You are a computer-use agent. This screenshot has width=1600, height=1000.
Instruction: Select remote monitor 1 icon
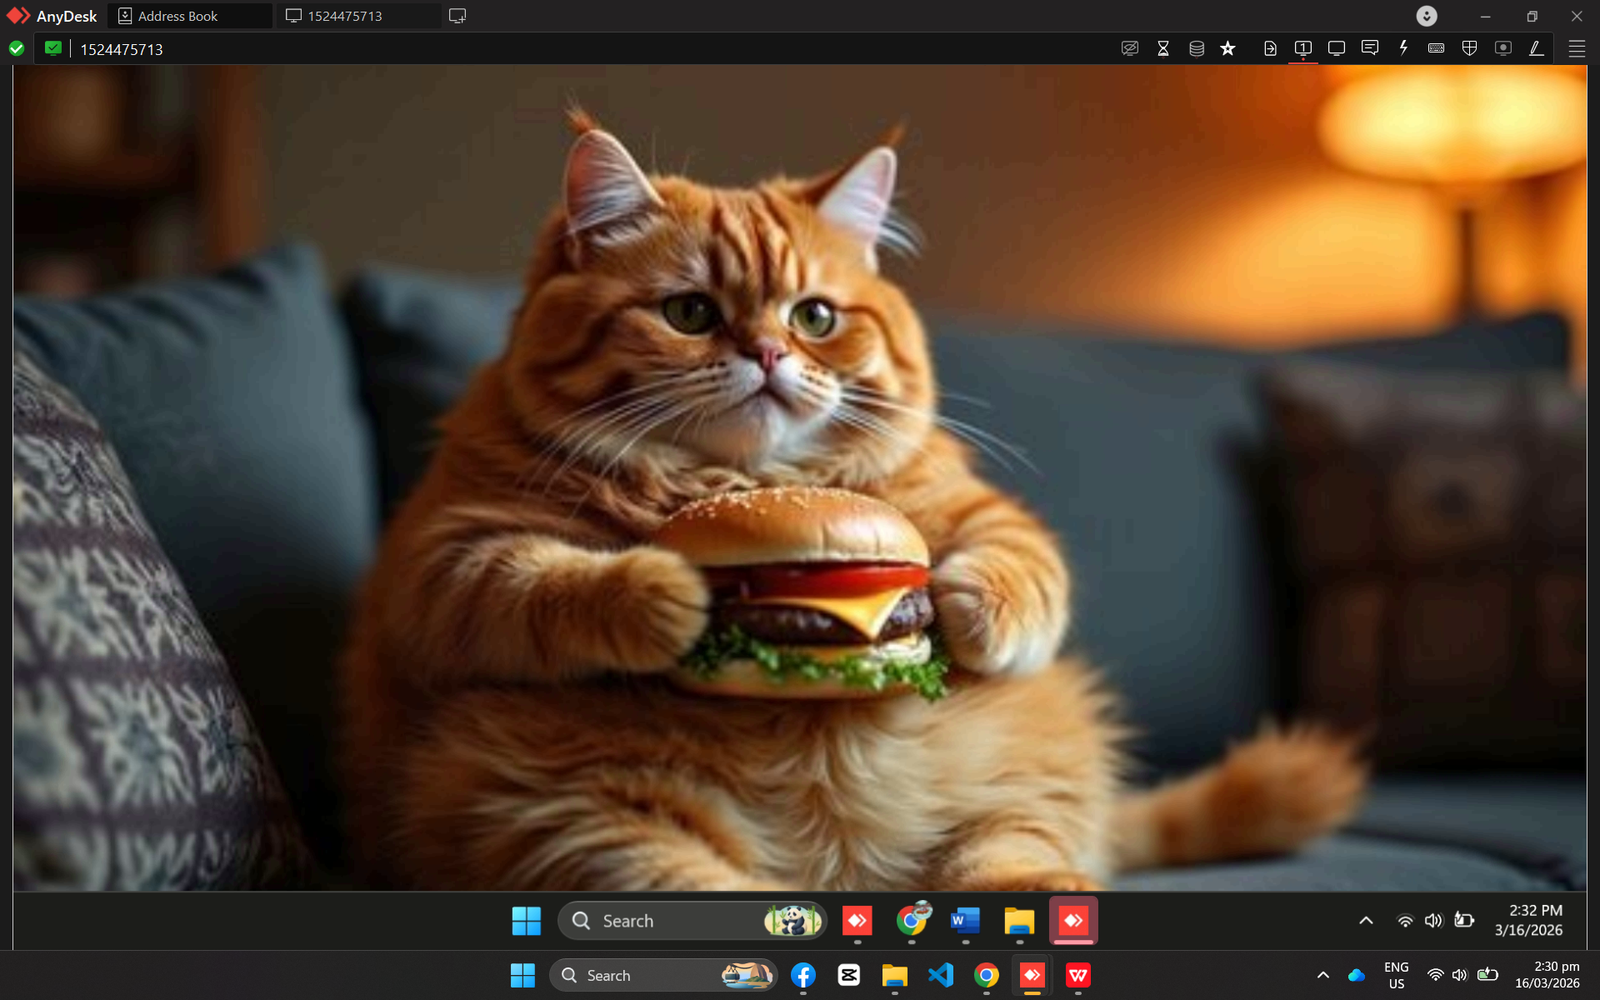(x=1303, y=48)
